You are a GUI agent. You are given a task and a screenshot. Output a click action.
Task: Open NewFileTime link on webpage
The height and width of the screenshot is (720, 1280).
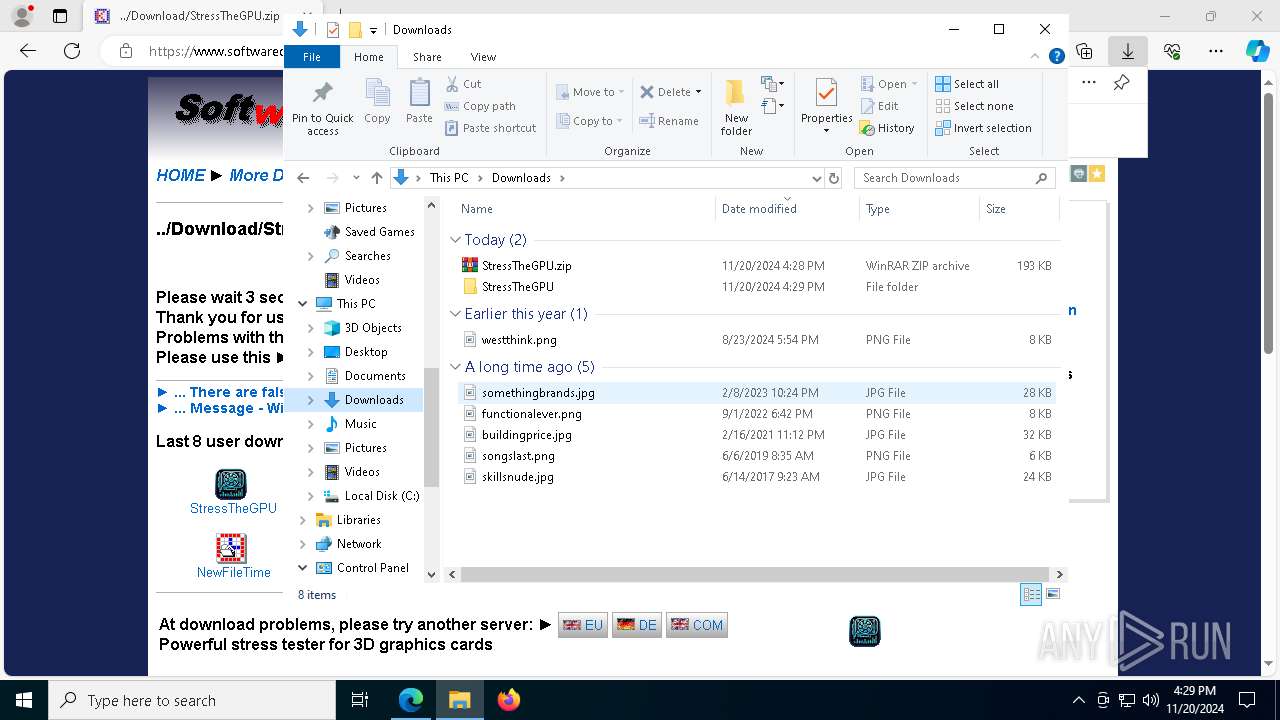(x=233, y=573)
